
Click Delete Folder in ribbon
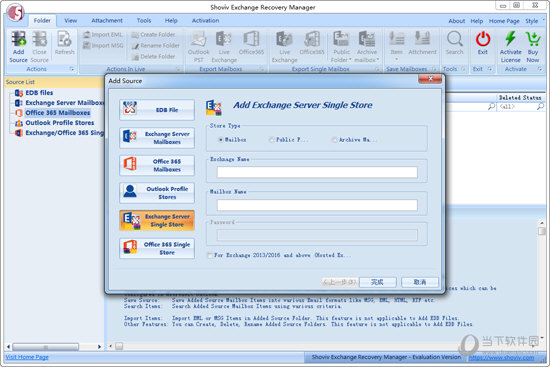153,56
